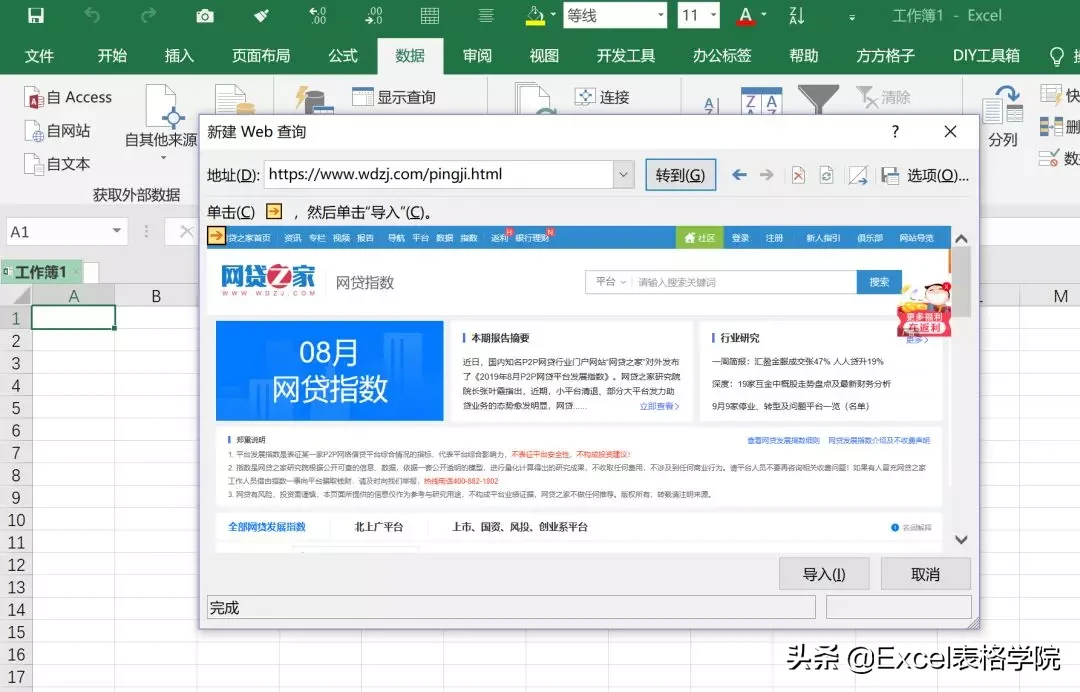Switch to the 开发工具 ribbon tab

(625, 56)
